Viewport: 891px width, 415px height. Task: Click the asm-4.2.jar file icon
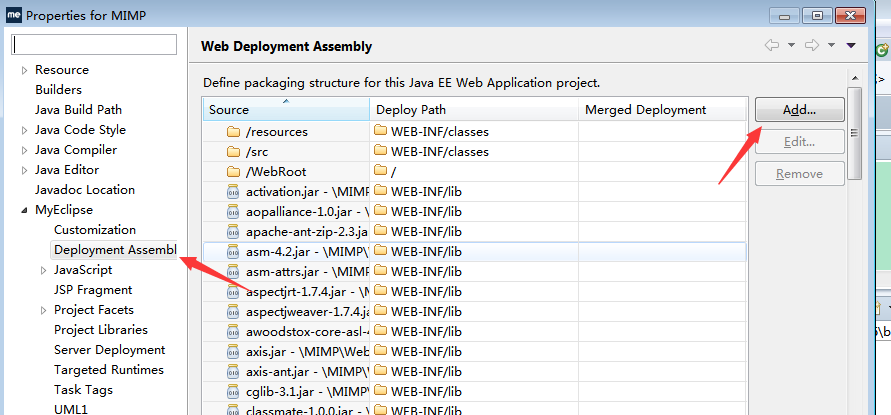[x=234, y=251]
